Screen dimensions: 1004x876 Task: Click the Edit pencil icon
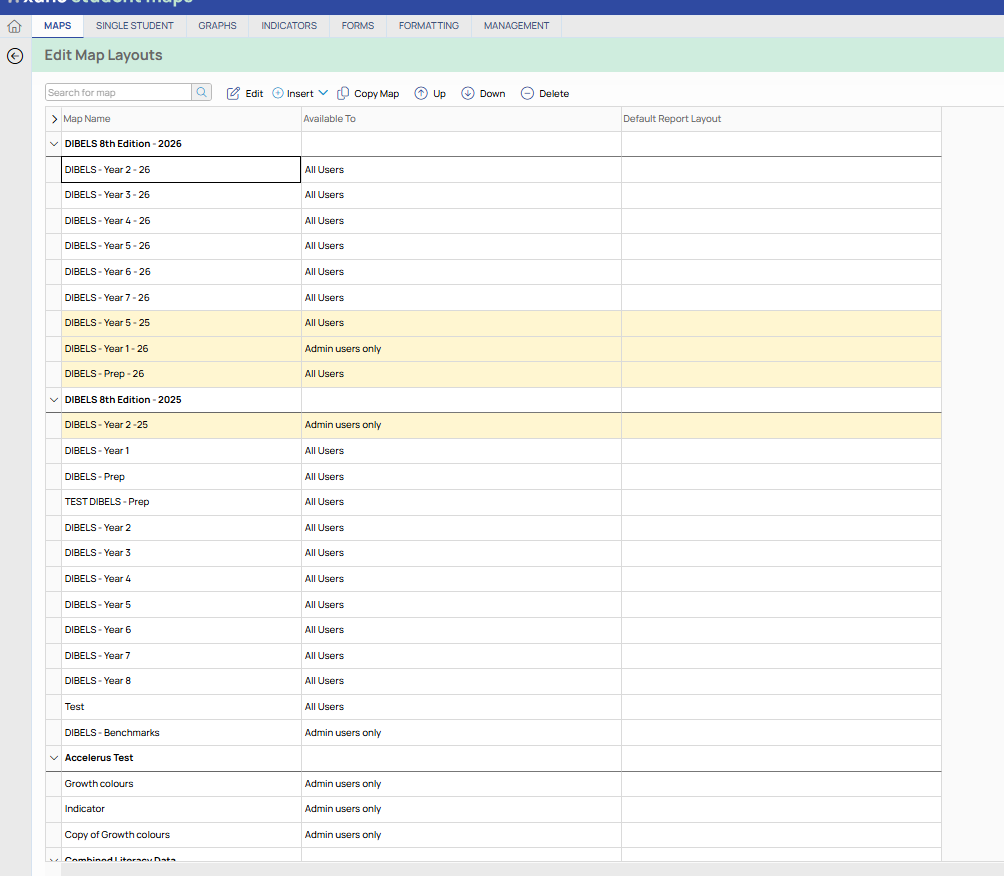pos(233,93)
